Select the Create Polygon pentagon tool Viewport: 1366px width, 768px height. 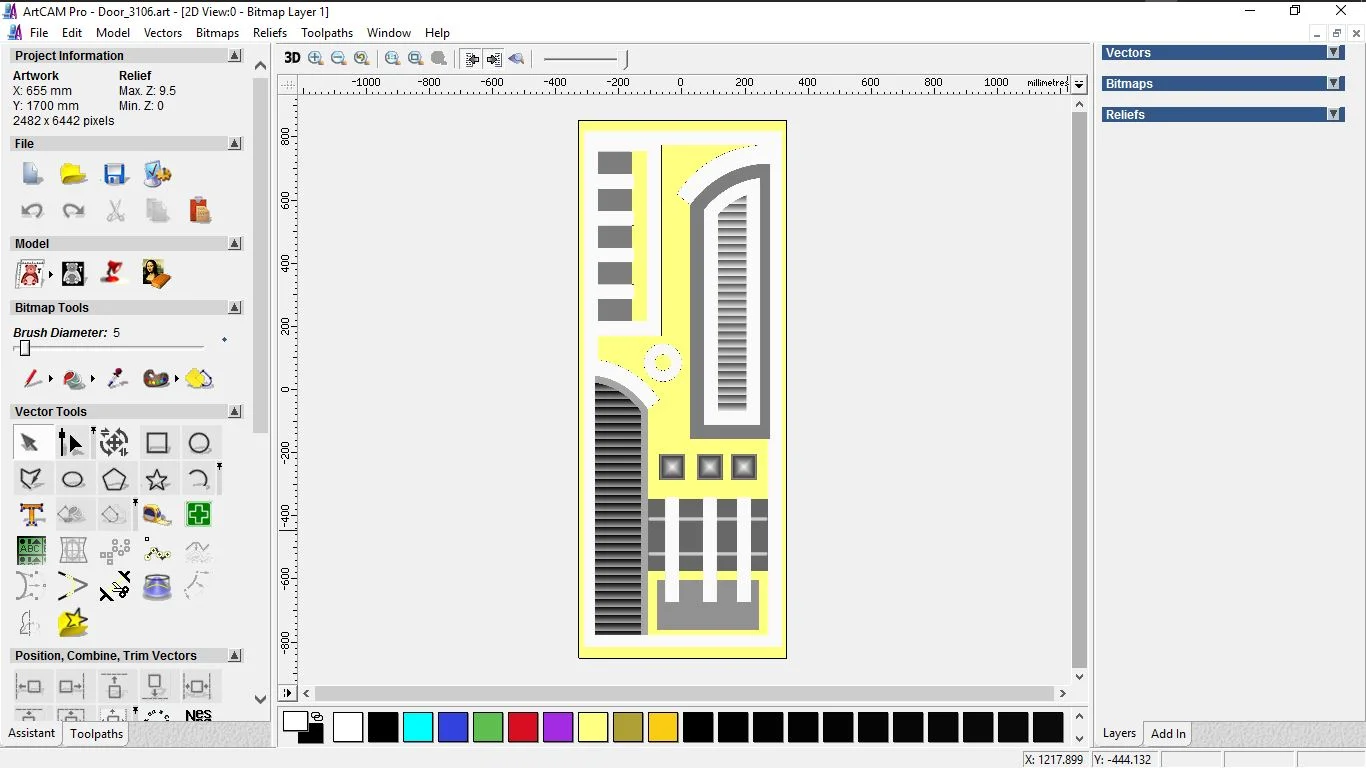[115, 479]
